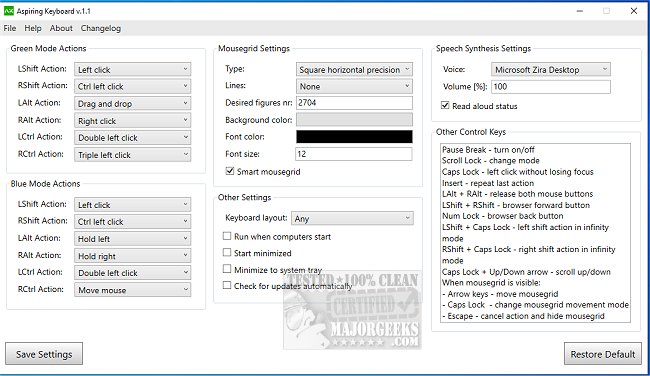
Task: Toggle the Smart mousegrid checkbox
Action: pos(230,171)
